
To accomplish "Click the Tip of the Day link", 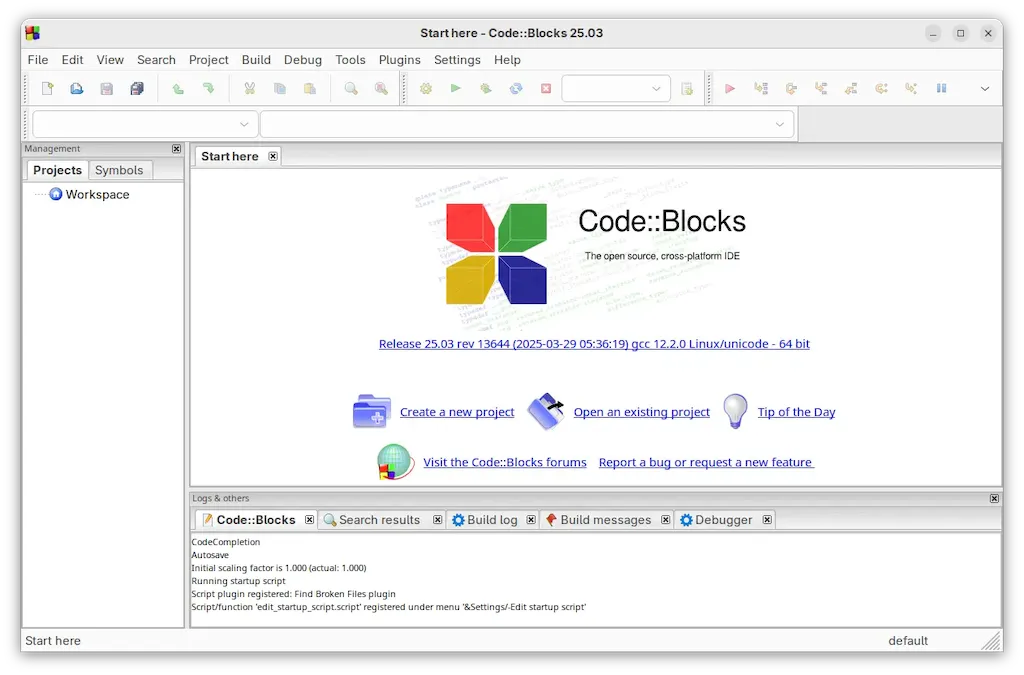I will click(796, 412).
